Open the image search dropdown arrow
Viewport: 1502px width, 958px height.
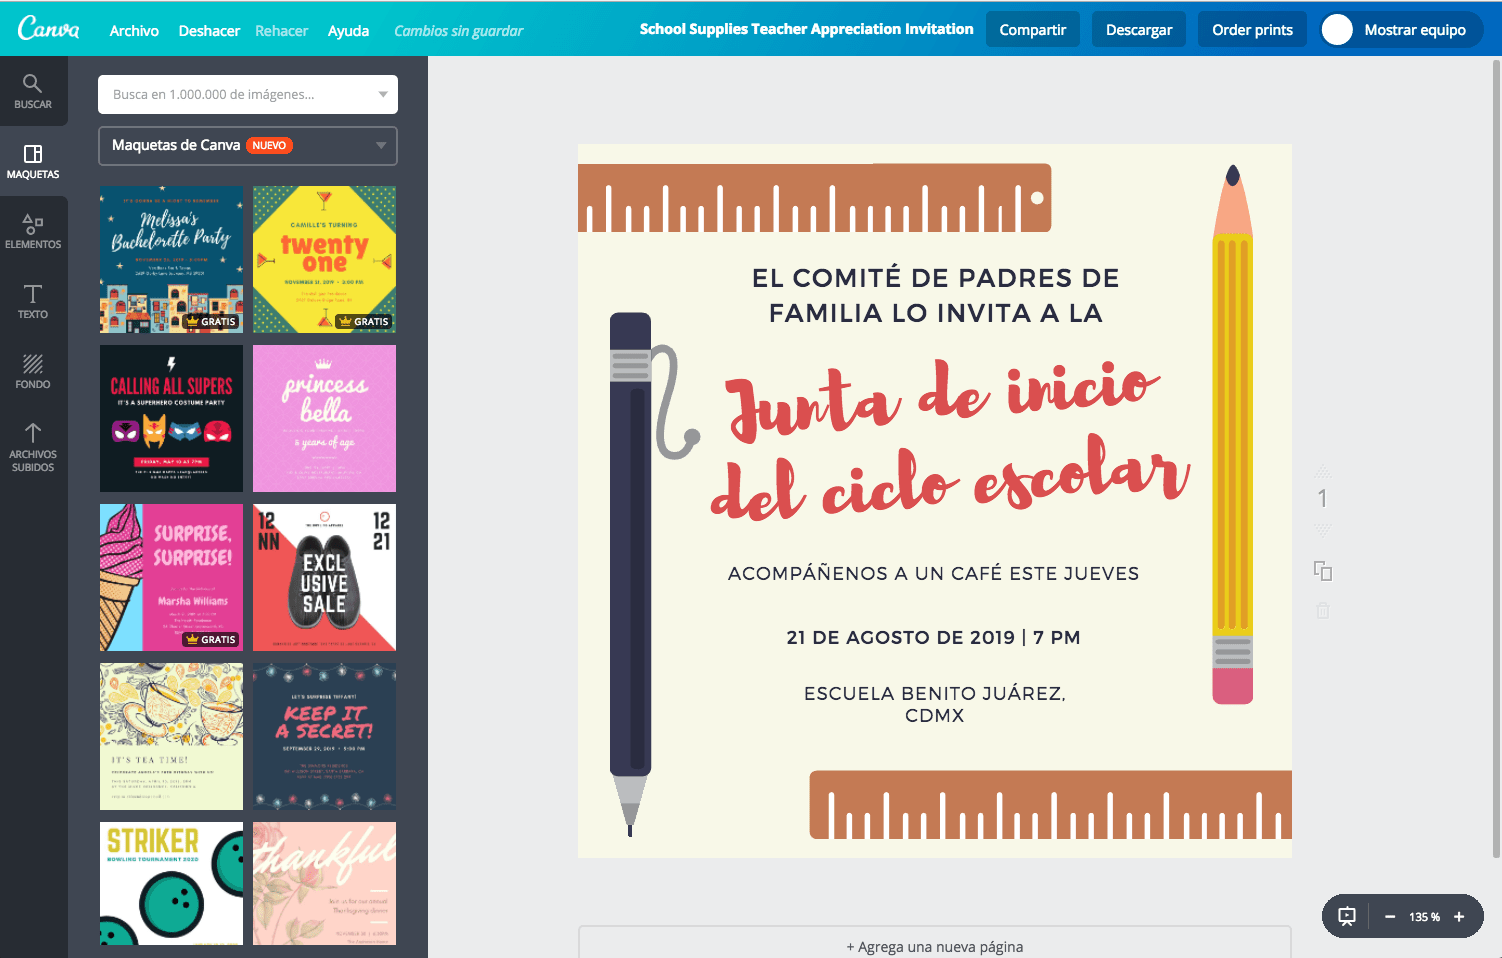pyautogui.click(x=382, y=95)
